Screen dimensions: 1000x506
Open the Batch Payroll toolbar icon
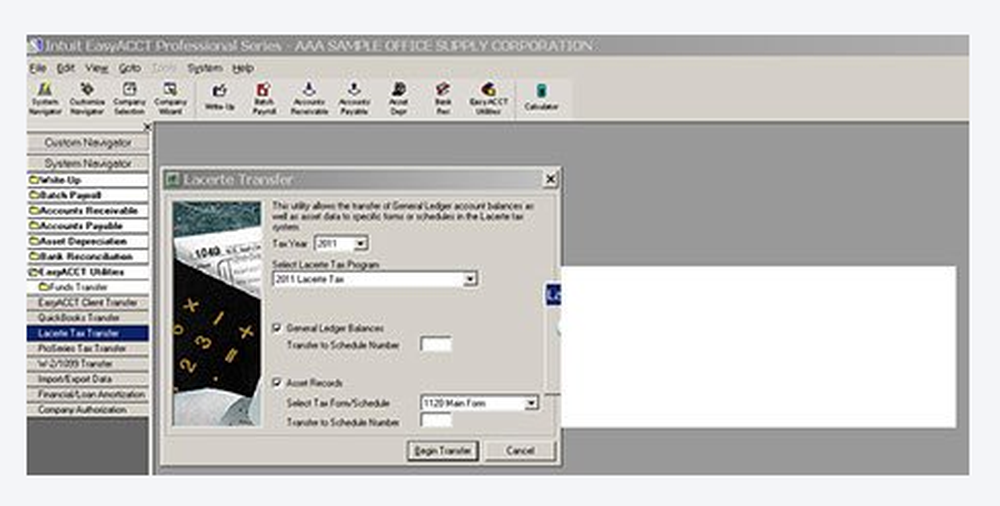[x=264, y=98]
